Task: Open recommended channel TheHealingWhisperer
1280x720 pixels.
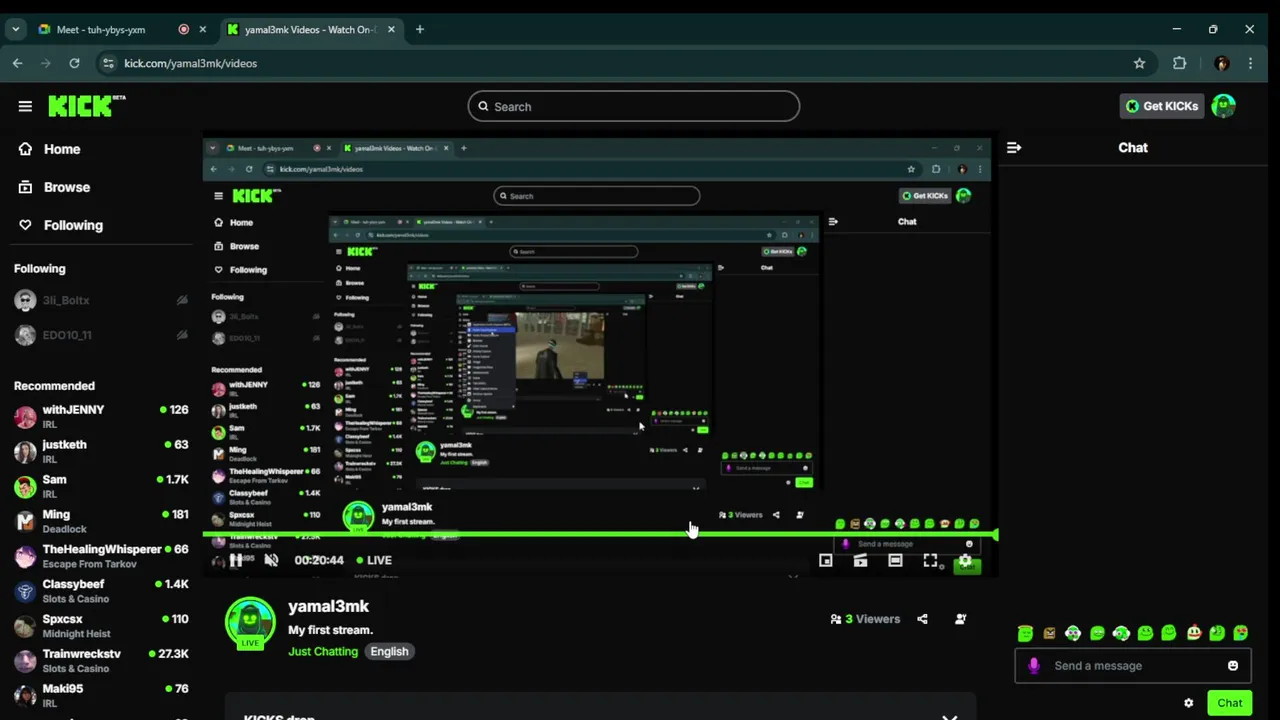Action: point(101,556)
